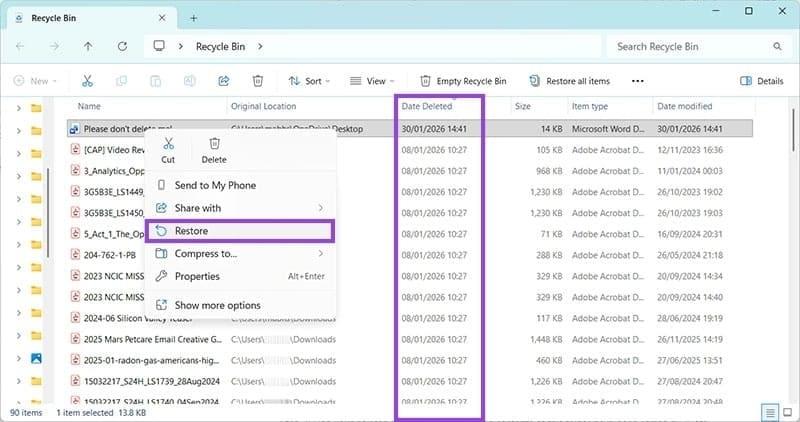Screen dimensions: 800x422
Task: Click Restore all items button
Action: click(569, 81)
